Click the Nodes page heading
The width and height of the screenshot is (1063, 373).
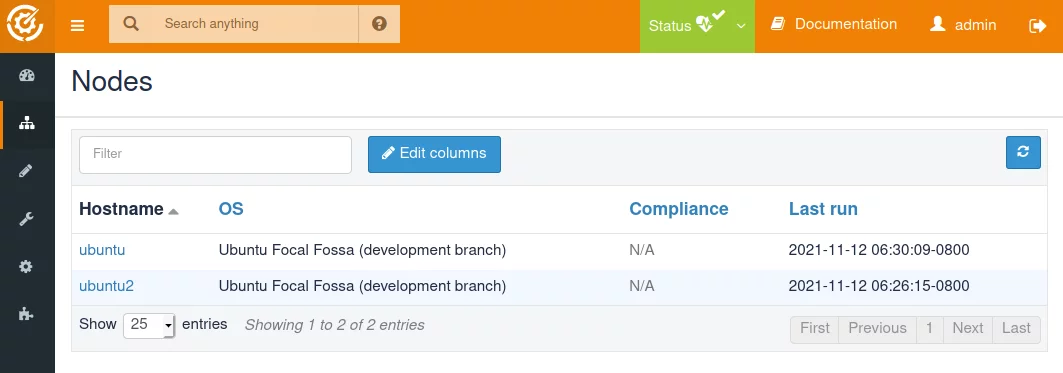point(112,82)
